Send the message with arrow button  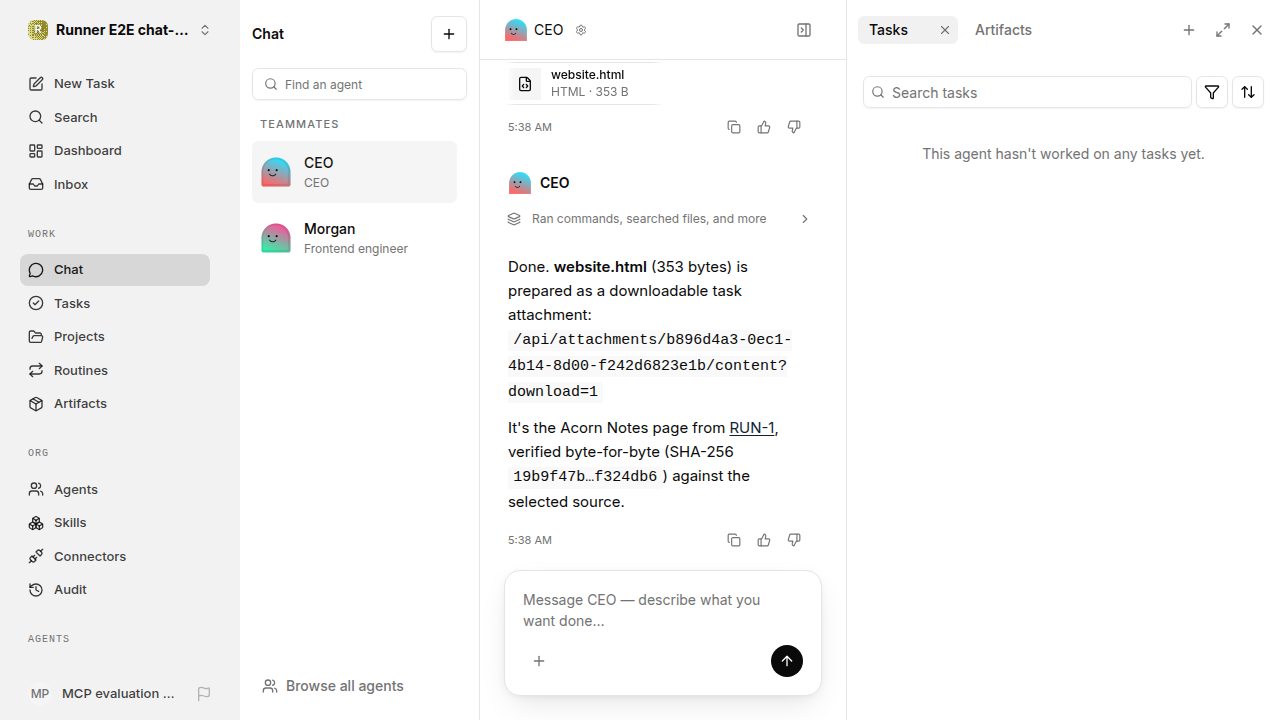click(x=787, y=661)
